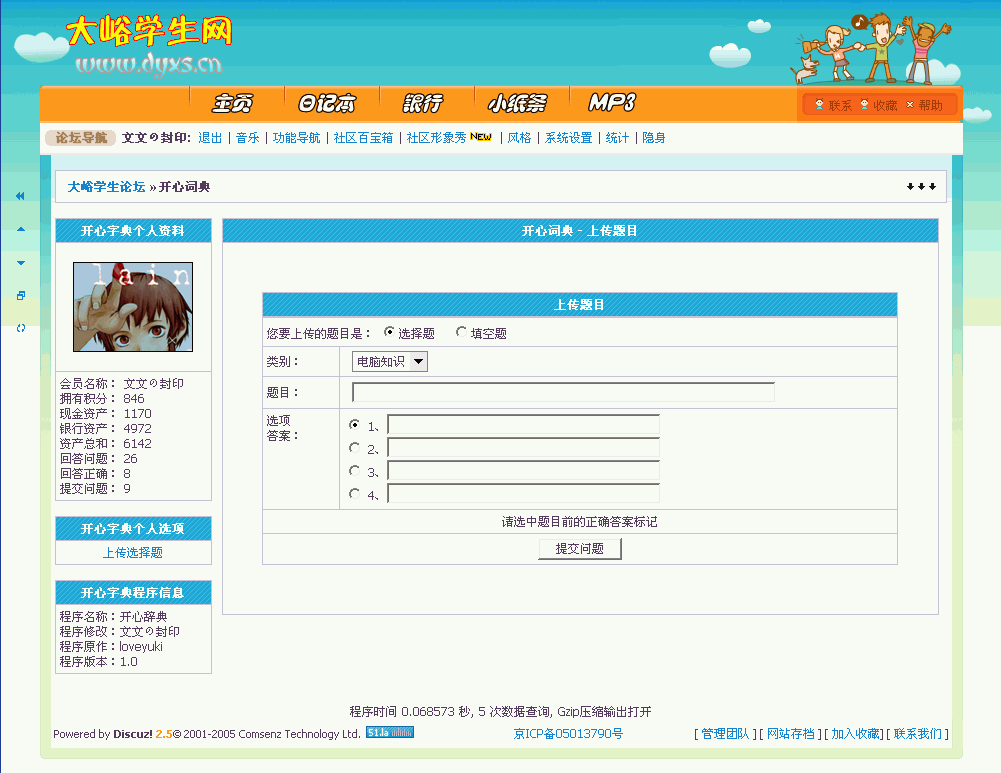Click the 大峪学生网 site logo
This screenshot has width=1001, height=773.
coord(149,31)
